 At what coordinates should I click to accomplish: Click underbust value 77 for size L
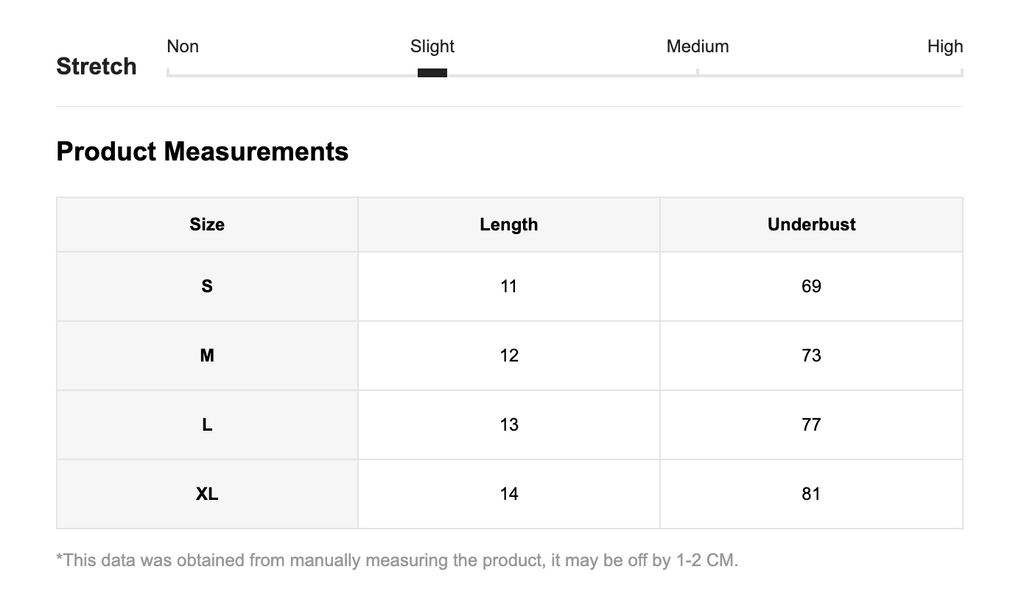click(x=811, y=424)
